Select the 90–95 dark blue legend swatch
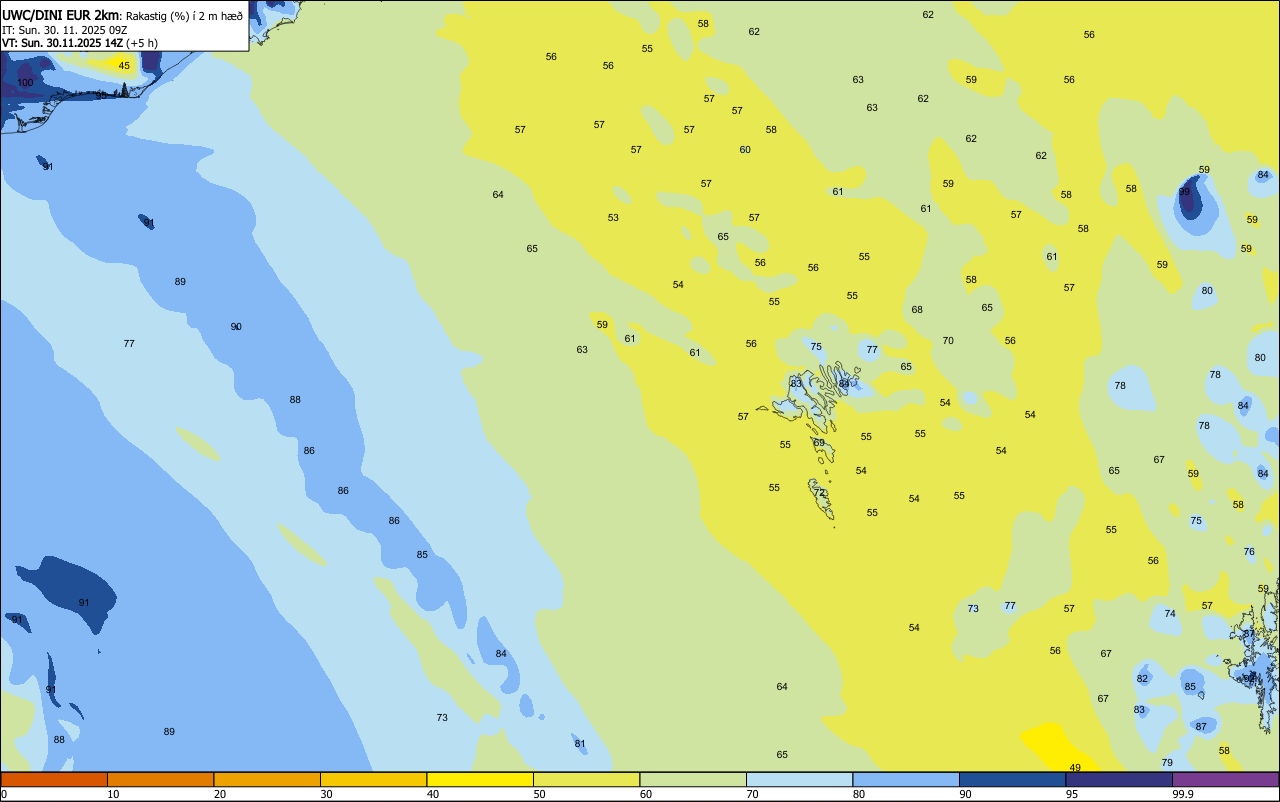1280x802 pixels. click(x=1012, y=779)
